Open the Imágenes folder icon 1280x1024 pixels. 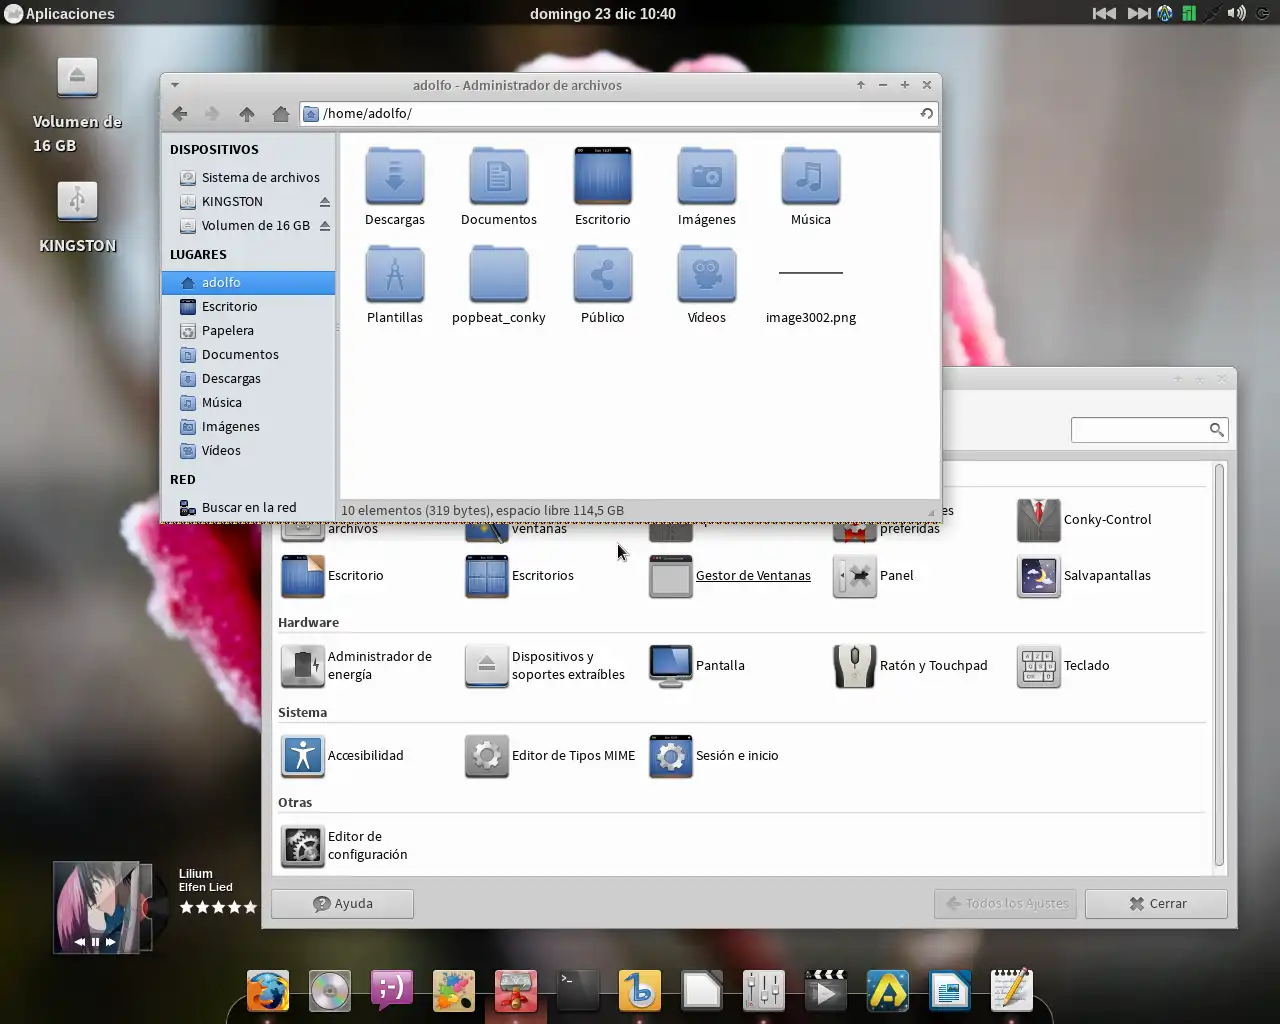[707, 176]
